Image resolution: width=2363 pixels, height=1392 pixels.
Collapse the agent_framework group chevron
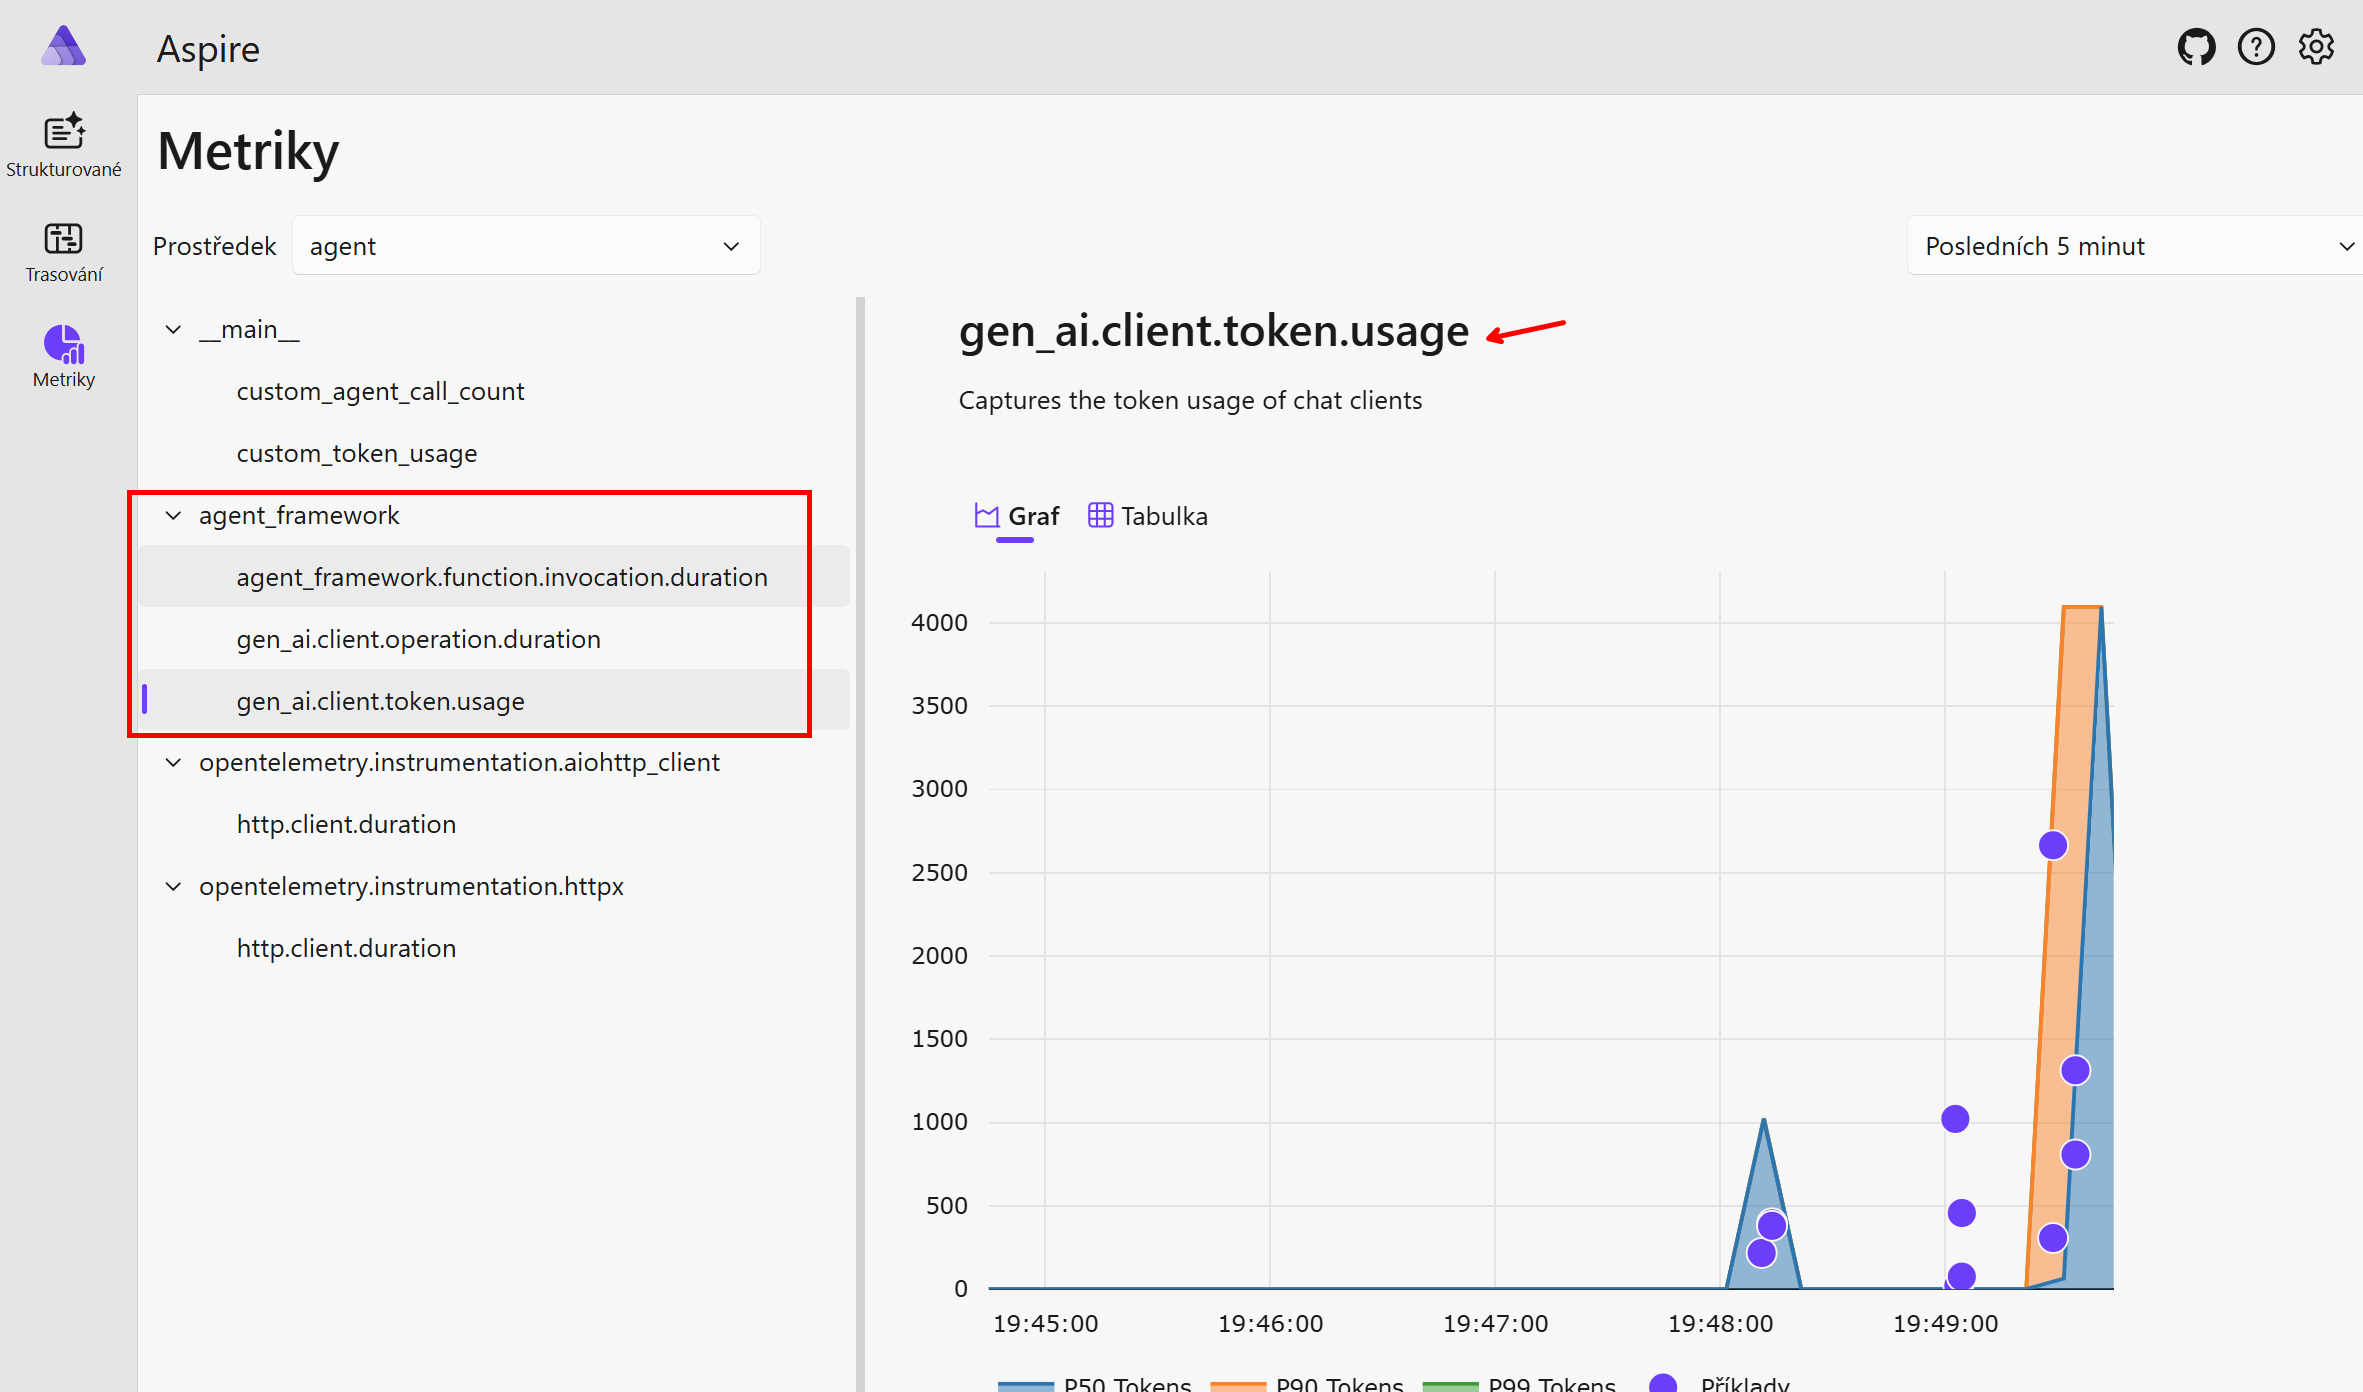(x=173, y=515)
